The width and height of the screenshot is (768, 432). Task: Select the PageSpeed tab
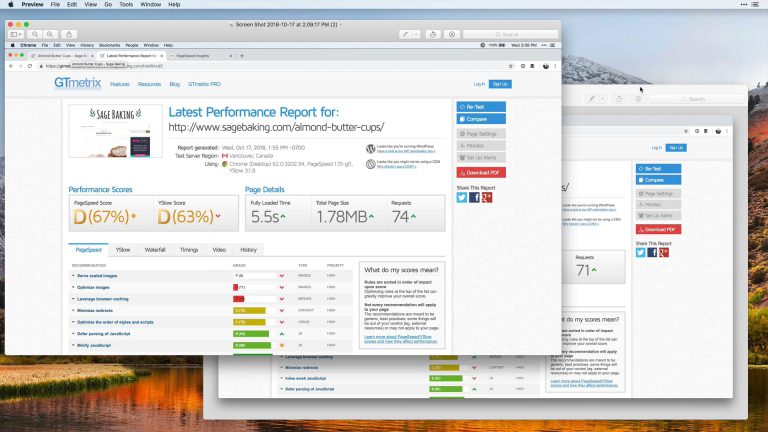pyautogui.click(x=89, y=250)
